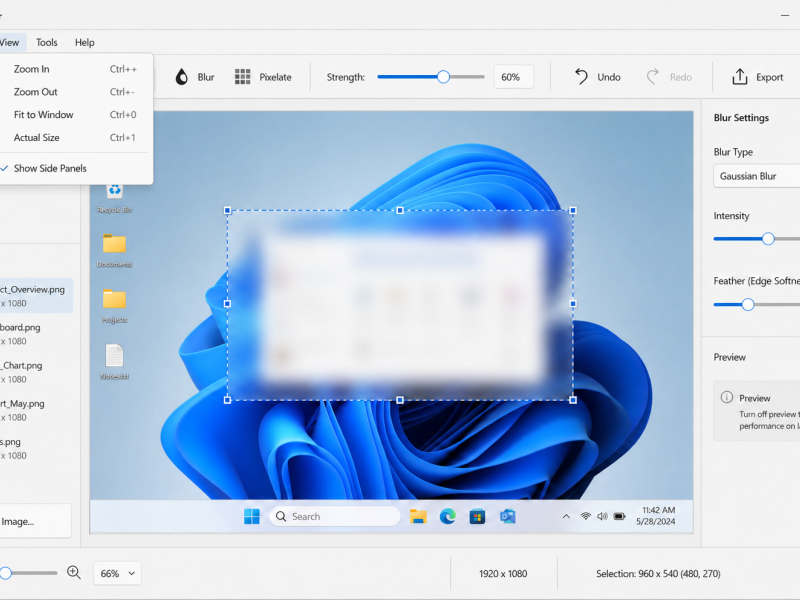
Task: Open the 66% zoom level dropdown
Action: [117, 573]
